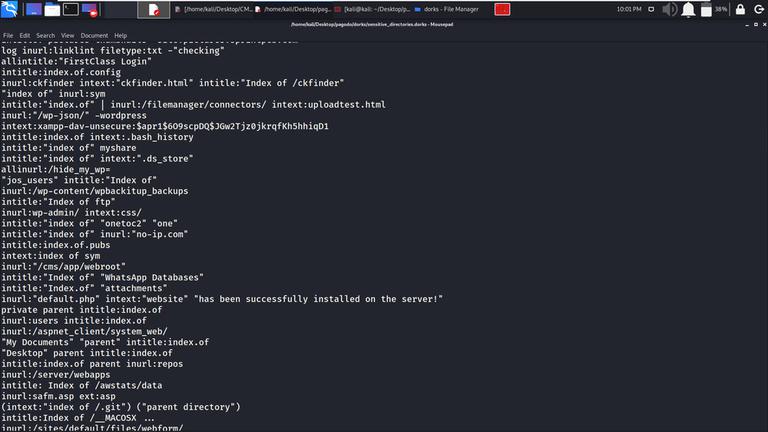The width and height of the screenshot is (768, 432).
Task: Click the line inurl:/server/webapps
Action: pyautogui.click(x=55, y=374)
